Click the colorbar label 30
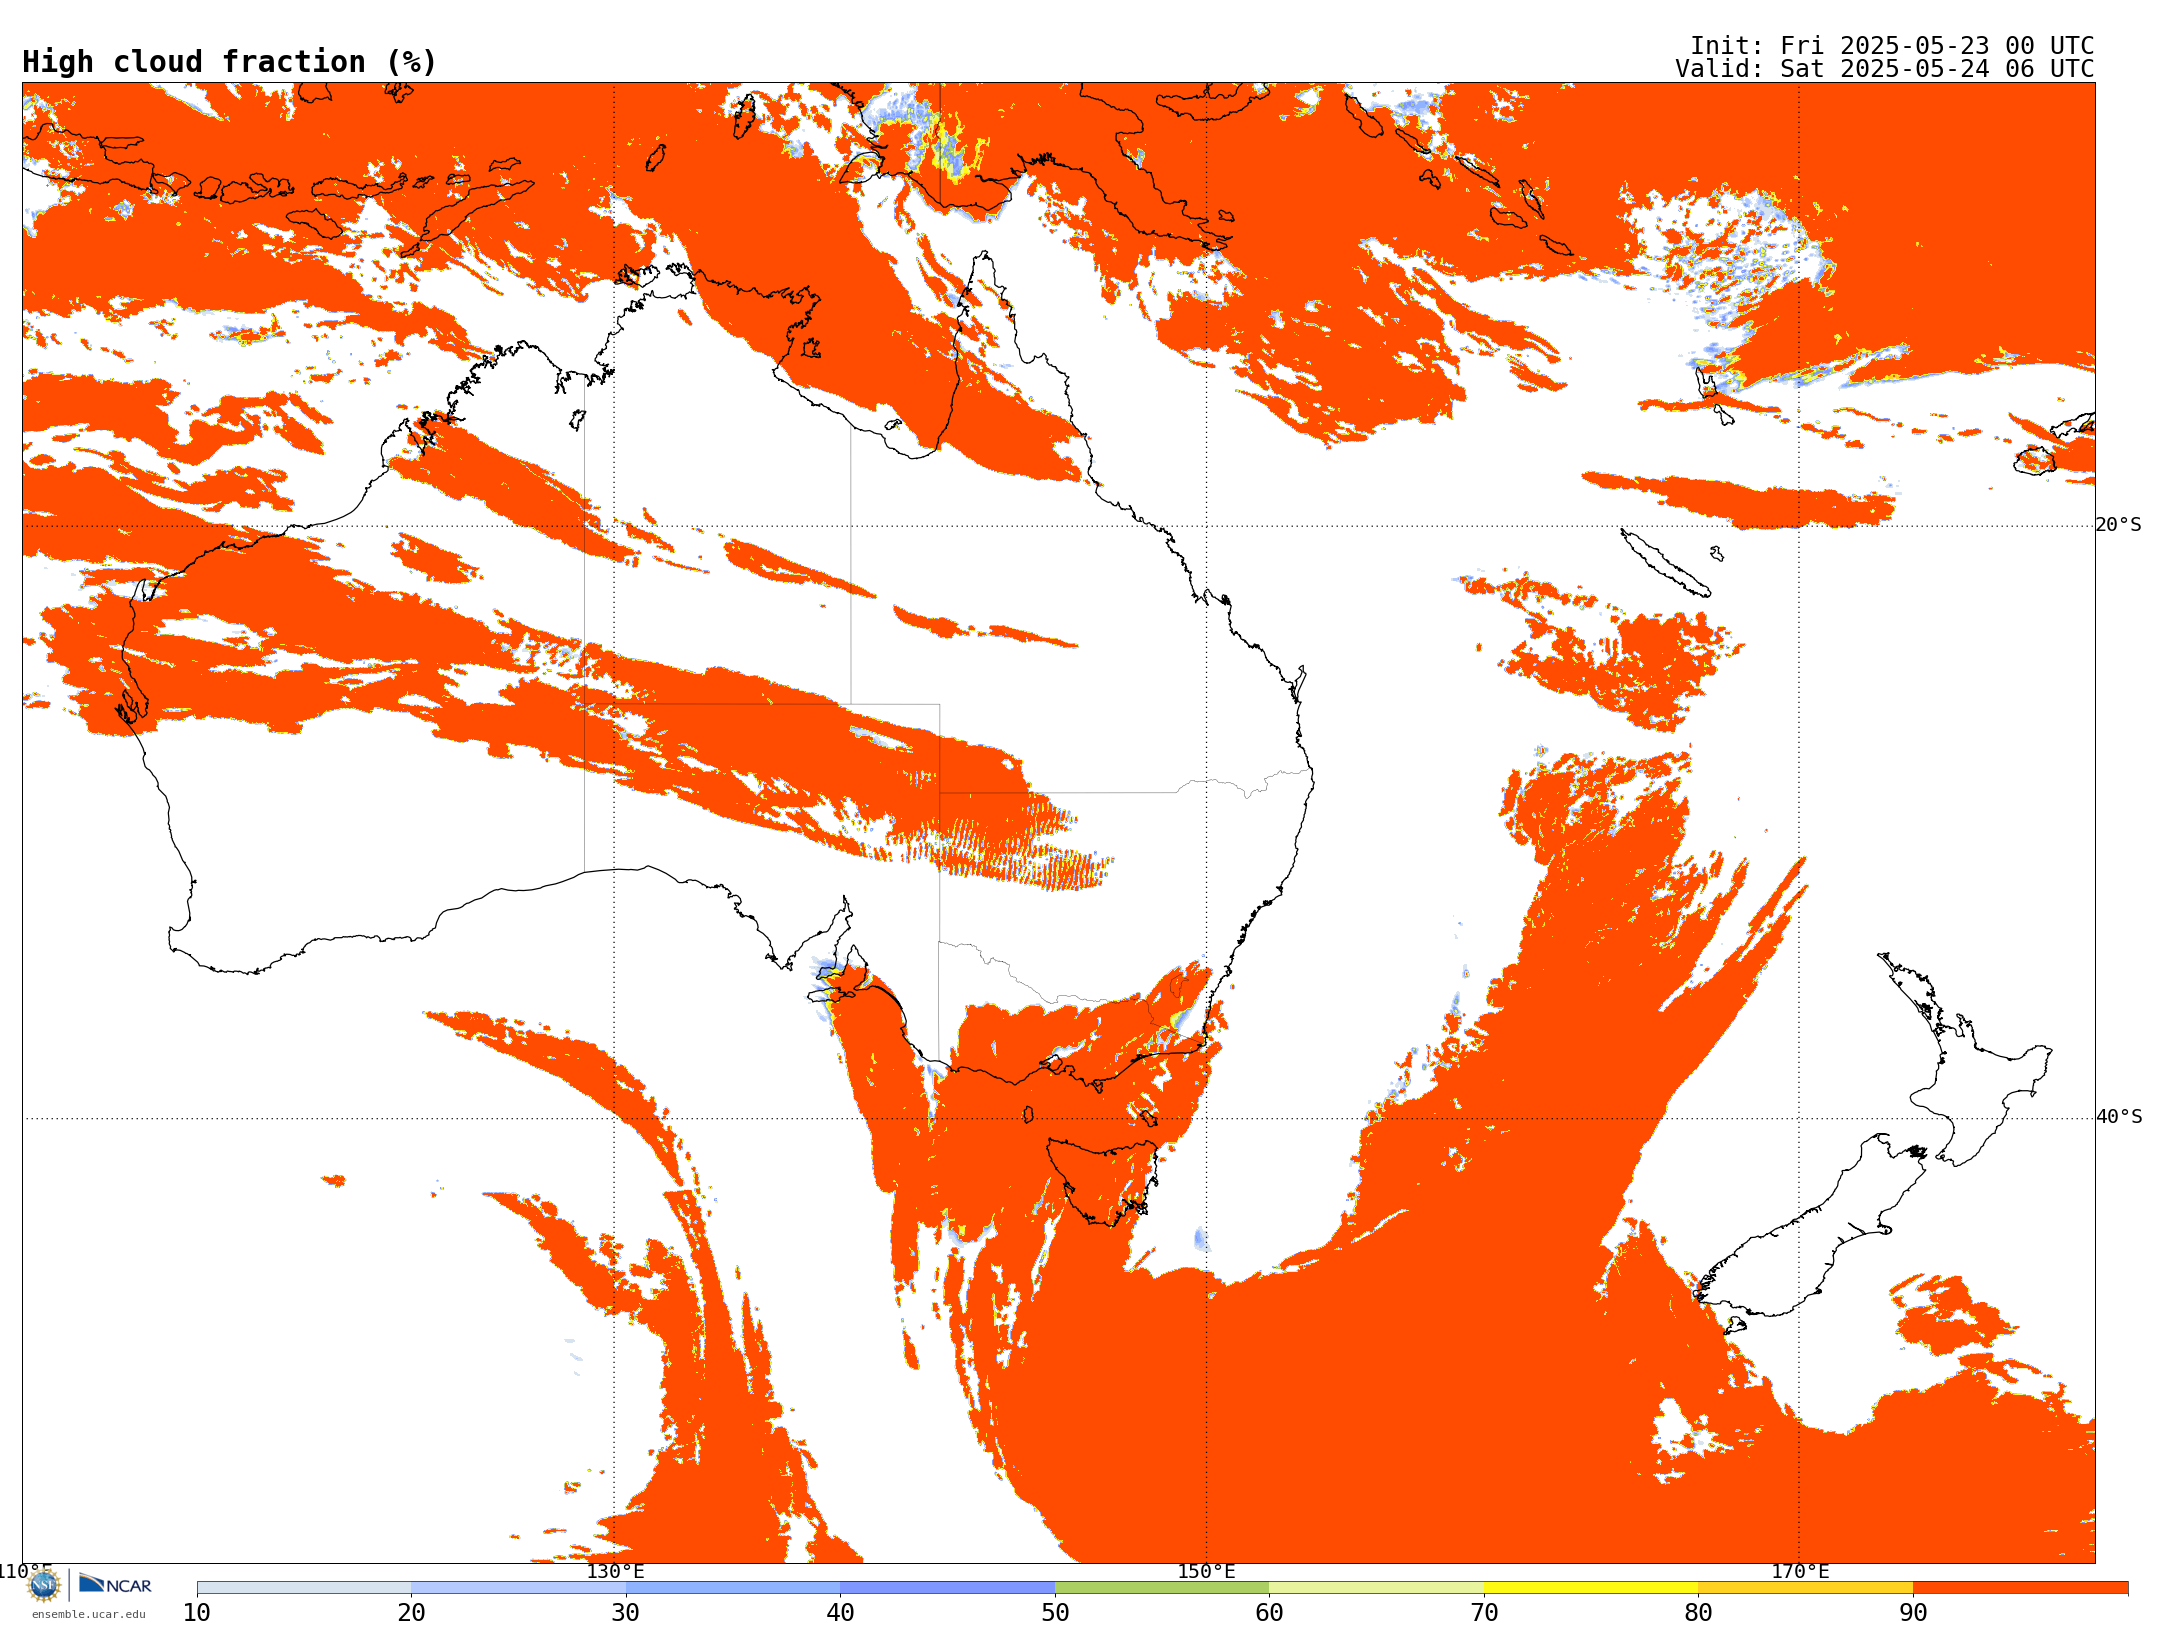This screenshot has height=1626, width=2160. (626, 1612)
